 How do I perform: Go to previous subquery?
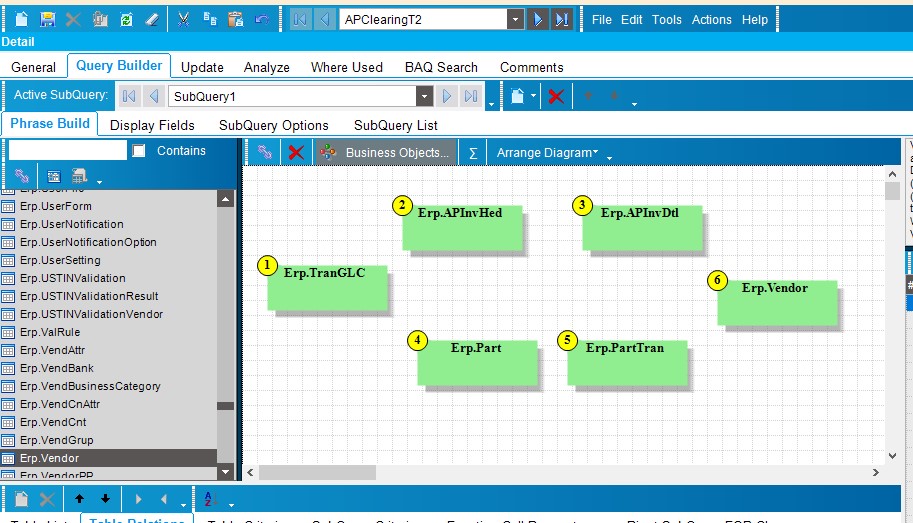pos(154,96)
